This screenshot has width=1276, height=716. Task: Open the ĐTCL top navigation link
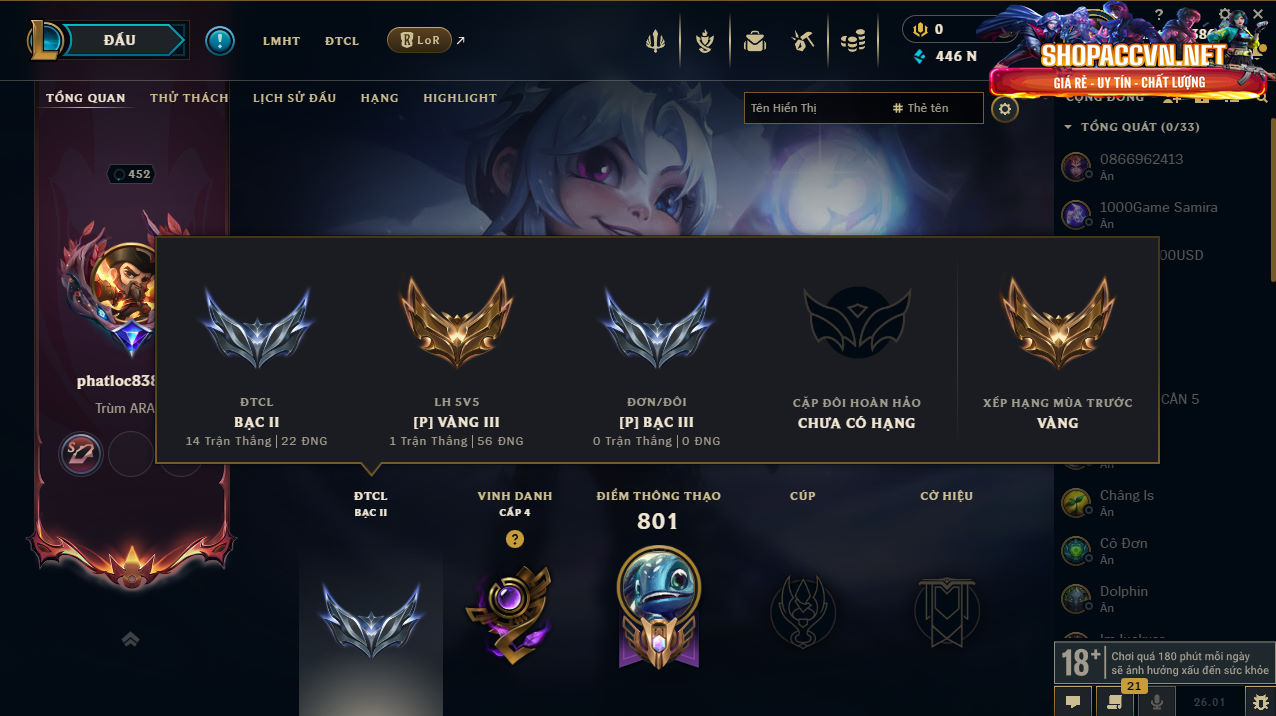point(342,41)
